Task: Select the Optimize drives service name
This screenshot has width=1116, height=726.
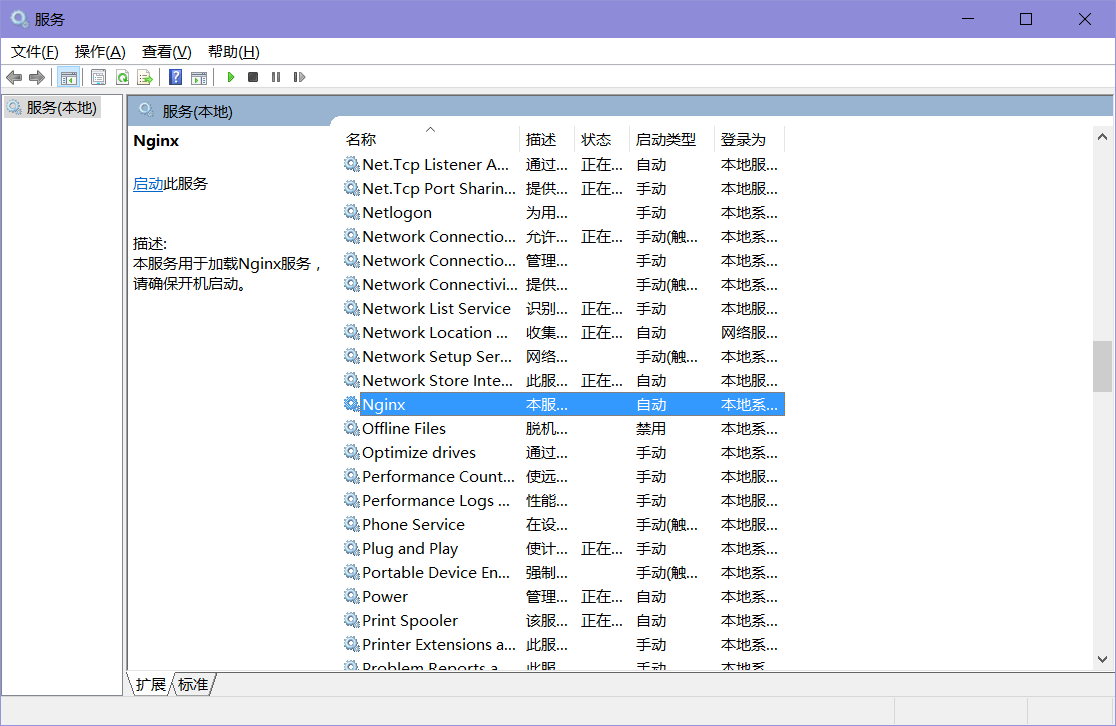Action: tap(418, 452)
